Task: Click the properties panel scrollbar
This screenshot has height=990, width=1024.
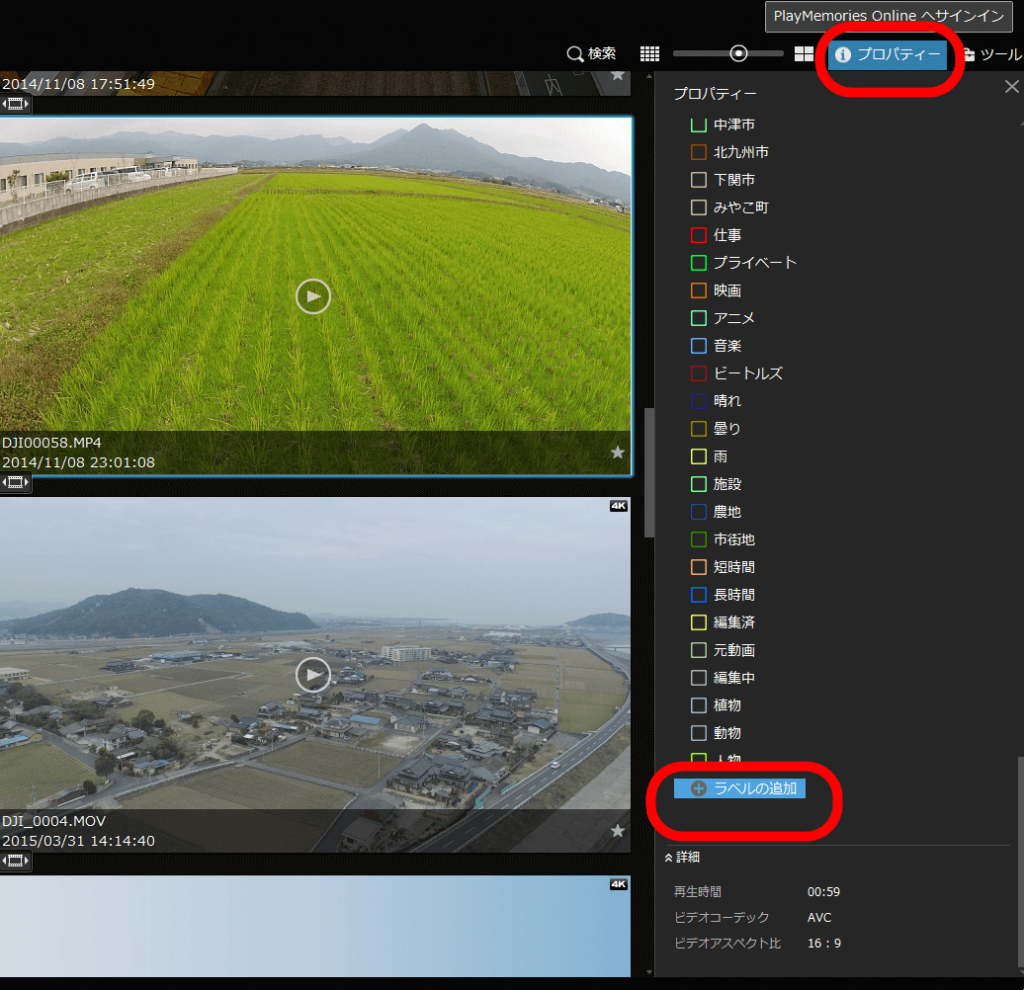Action: 1020,862
